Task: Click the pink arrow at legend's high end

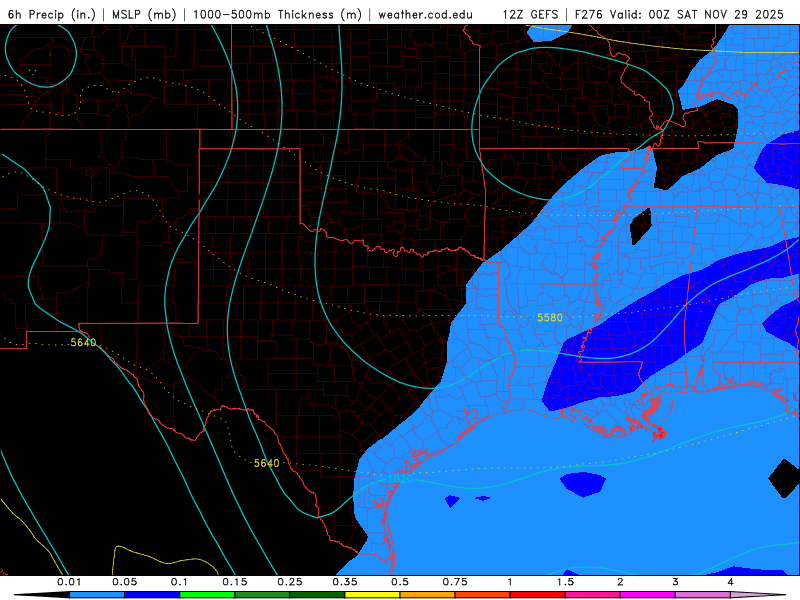Action: click(758, 595)
